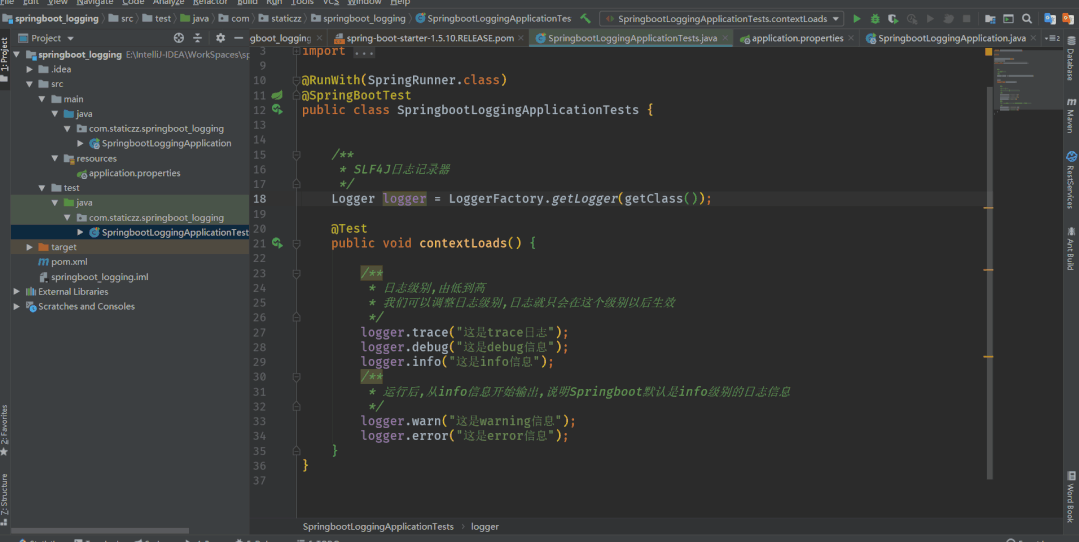
Task: Start debugging with the green bug icon
Action: [875, 19]
